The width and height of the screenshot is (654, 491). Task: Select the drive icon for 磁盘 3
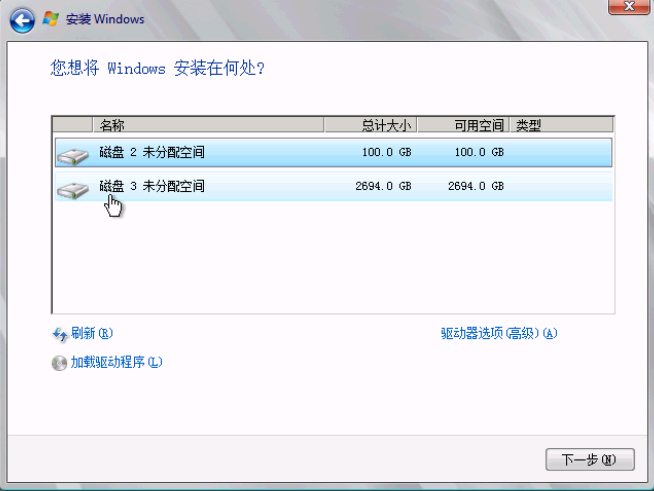tap(72, 188)
